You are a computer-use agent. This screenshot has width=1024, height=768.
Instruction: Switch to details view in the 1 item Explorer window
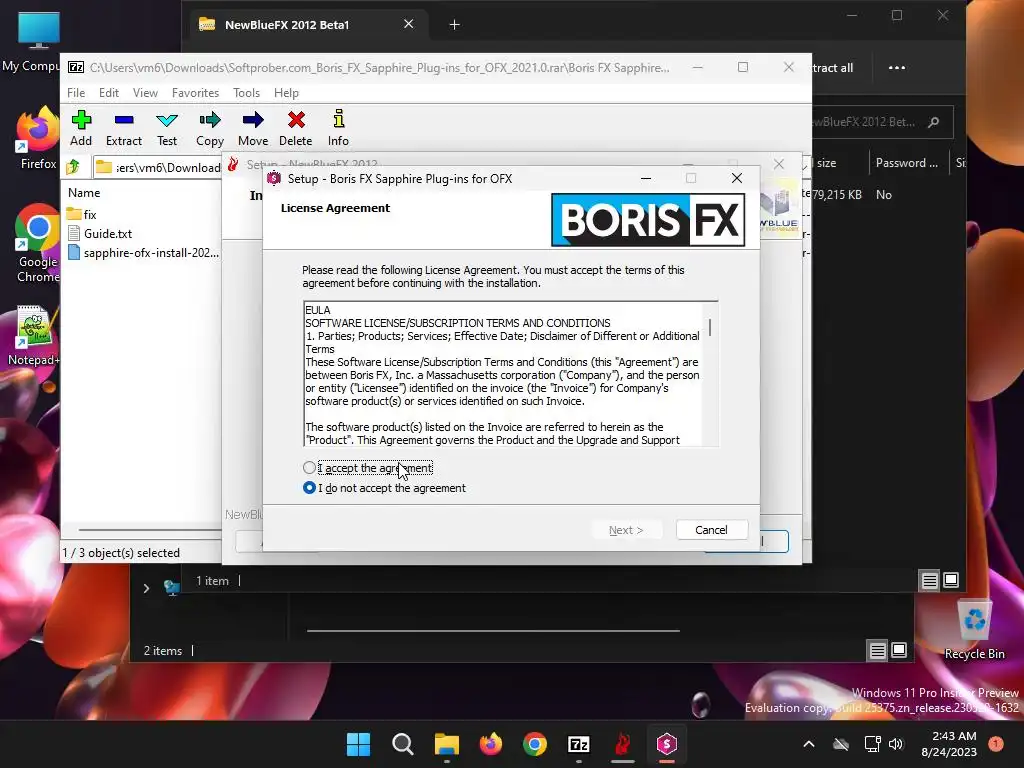(929, 580)
